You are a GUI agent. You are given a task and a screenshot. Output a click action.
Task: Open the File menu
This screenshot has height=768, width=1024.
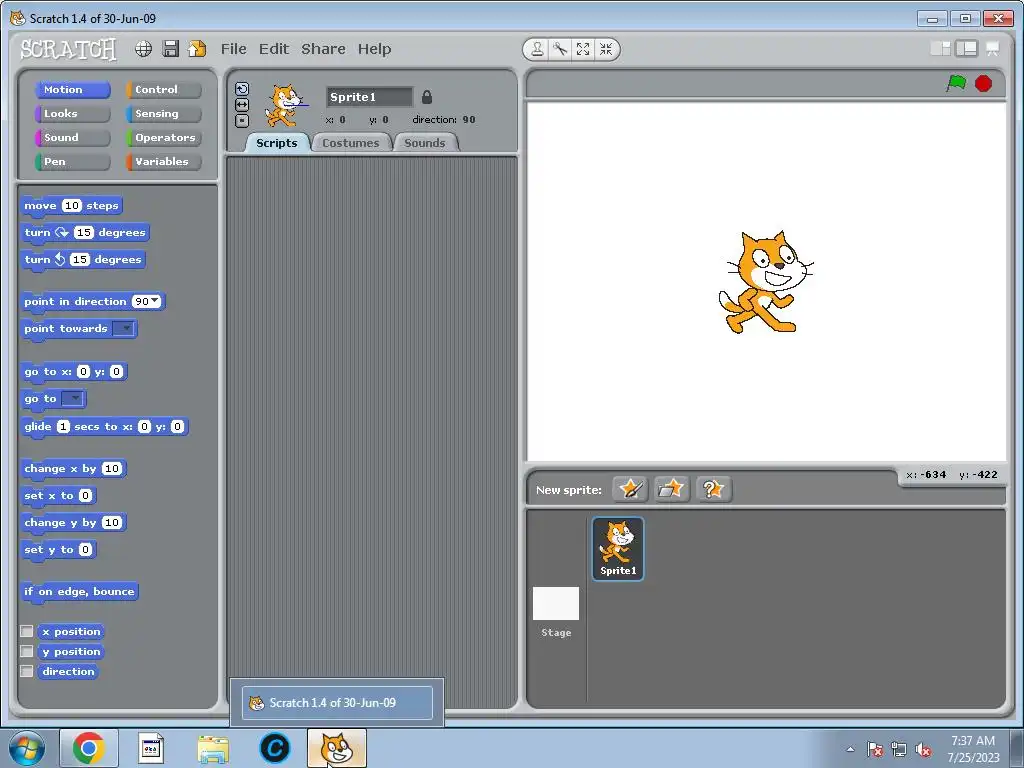coord(233,49)
